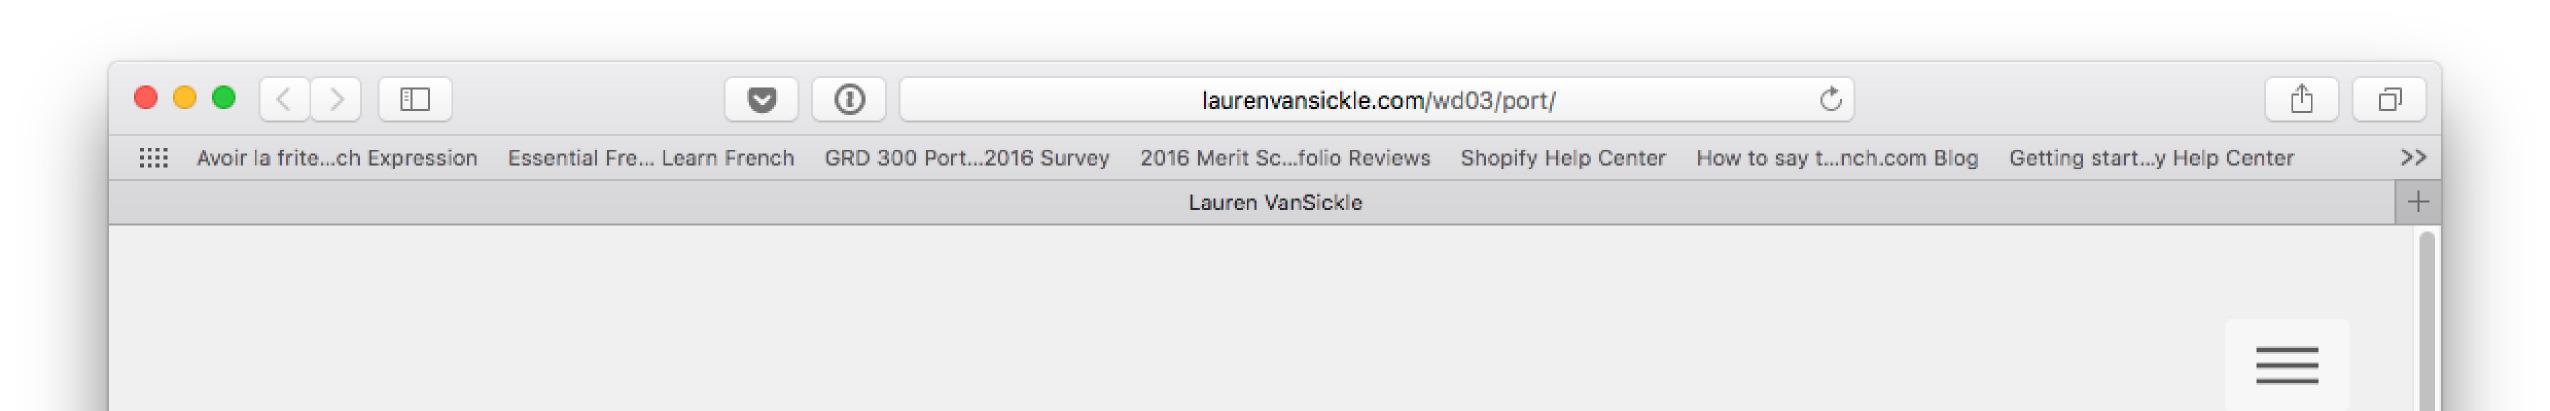Show all tabs overview icon
This screenshot has height=411, width=2550.
point(2389,99)
